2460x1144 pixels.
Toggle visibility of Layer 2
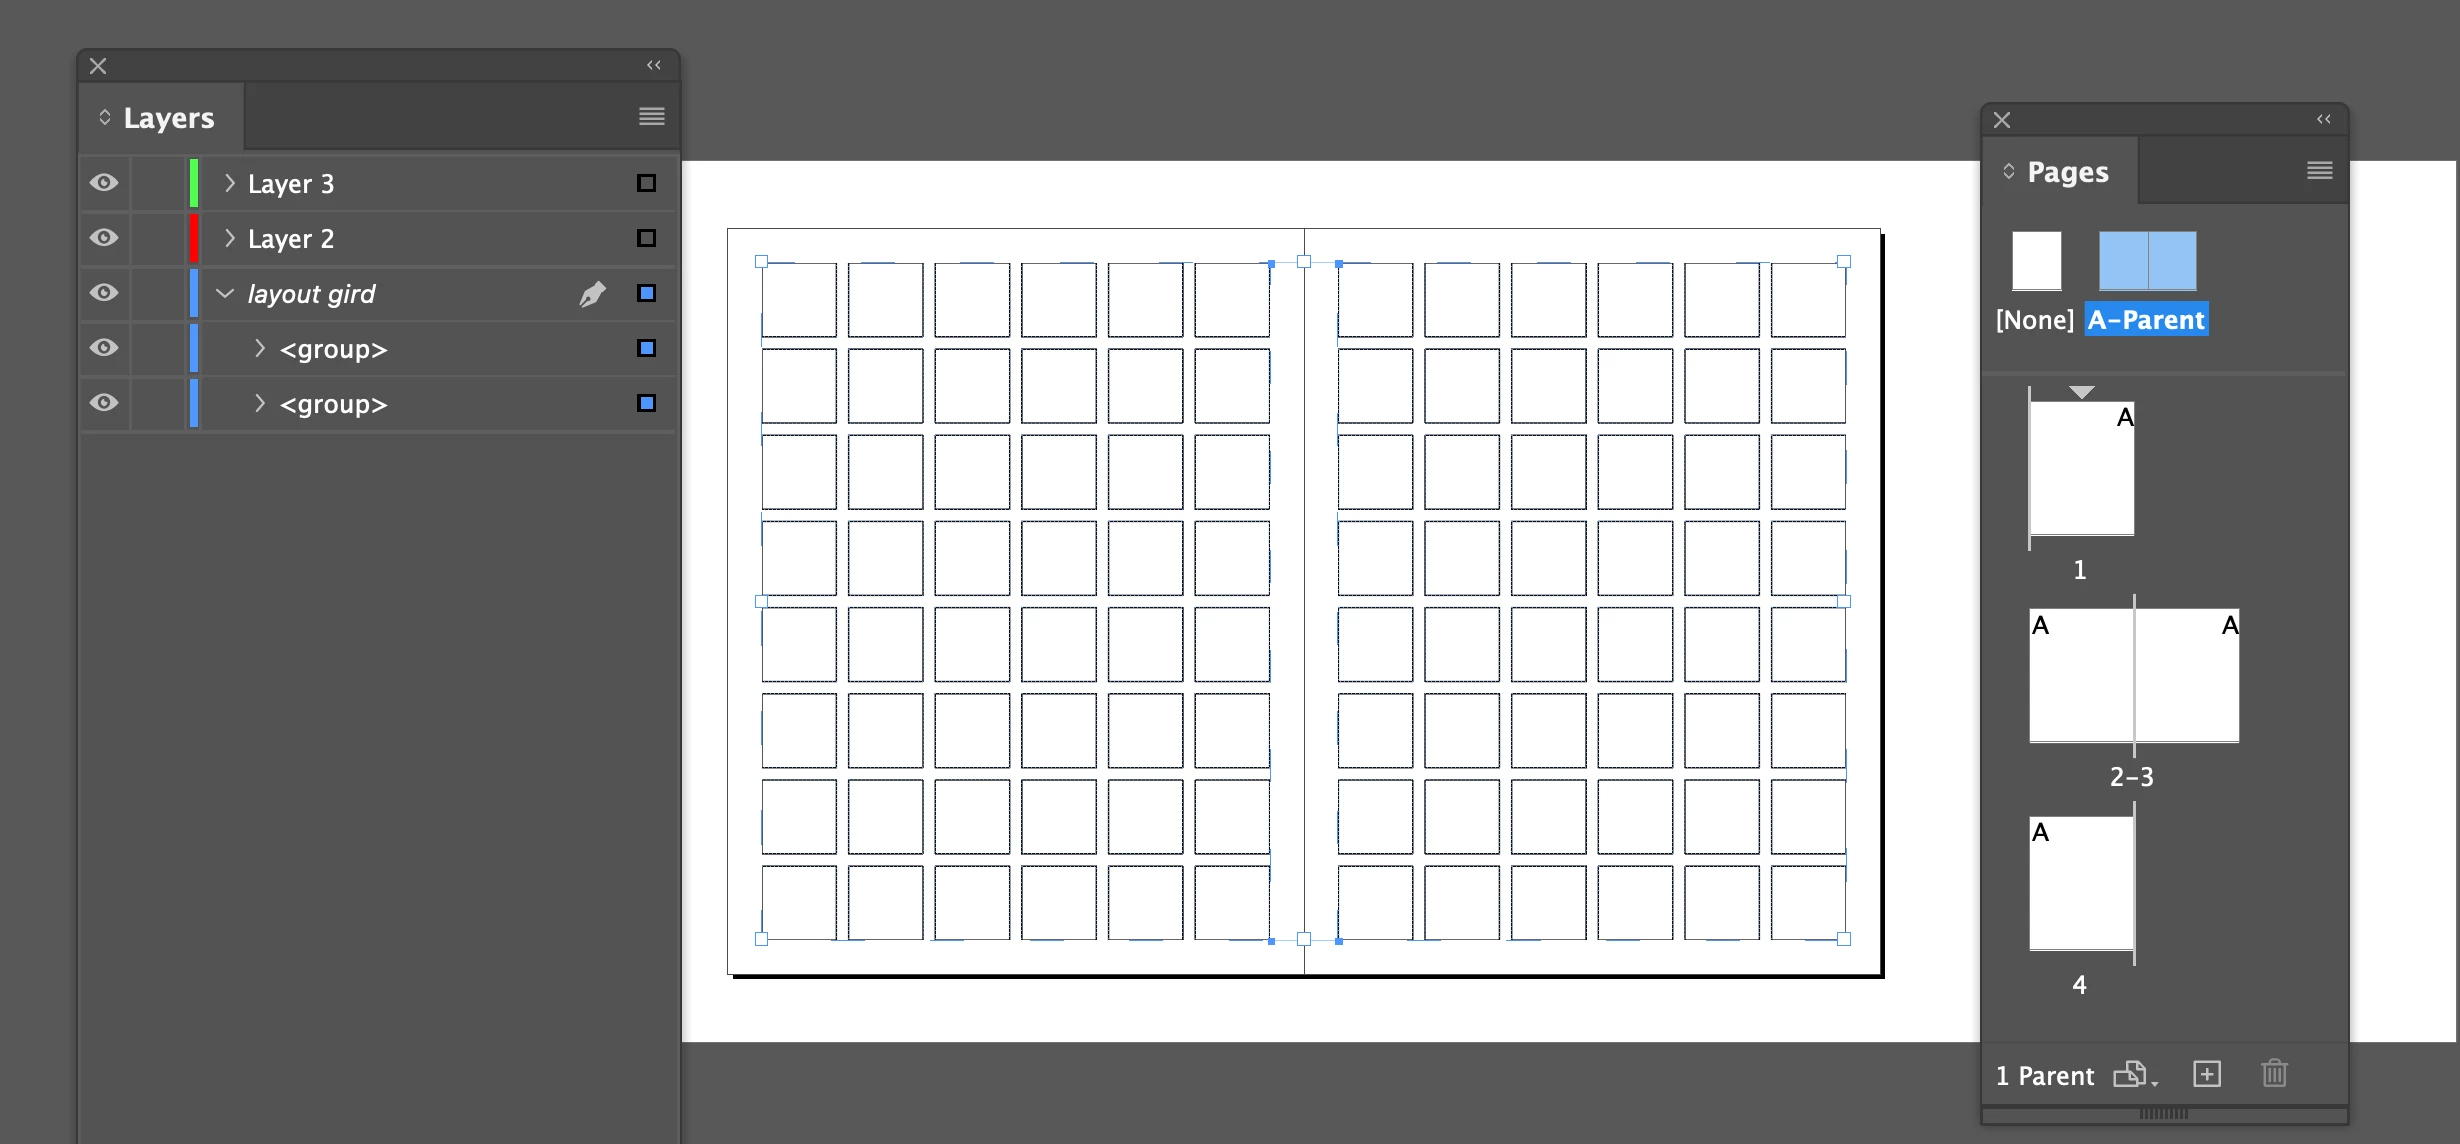tap(104, 238)
